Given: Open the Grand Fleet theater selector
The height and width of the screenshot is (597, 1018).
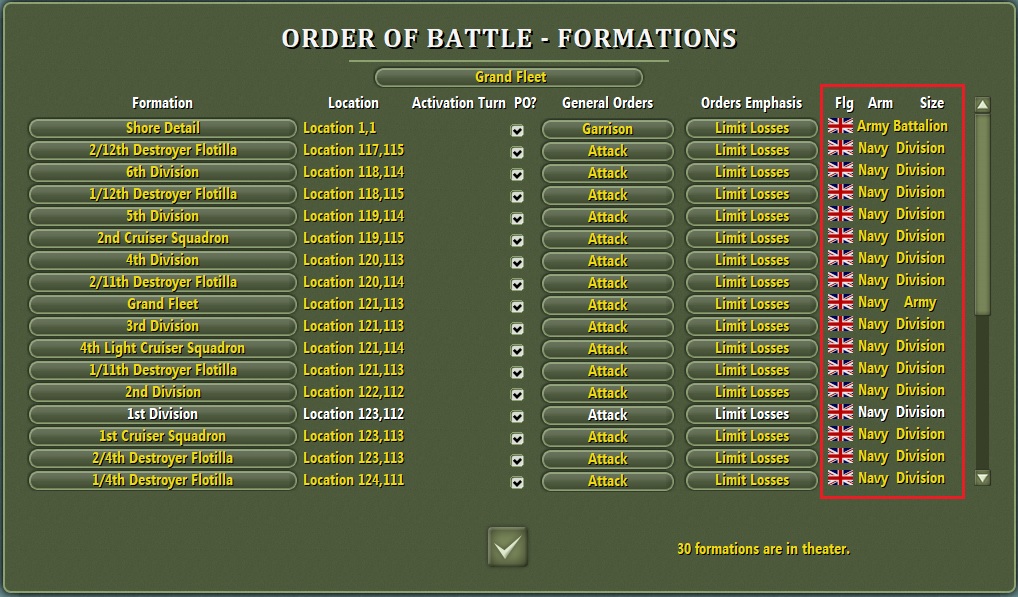Looking at the screenshot, I should [x=508, y=76].
